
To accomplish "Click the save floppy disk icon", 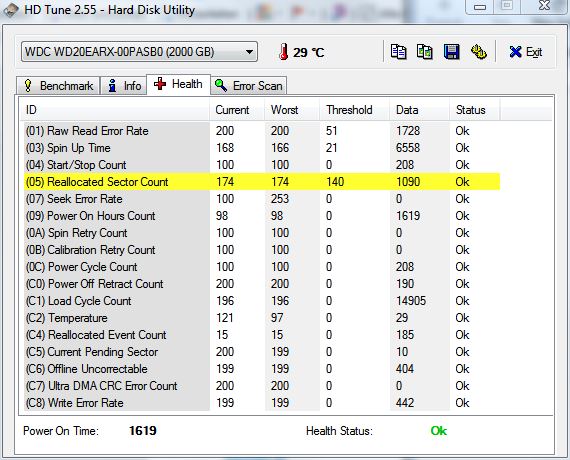I will click(451, 52).
